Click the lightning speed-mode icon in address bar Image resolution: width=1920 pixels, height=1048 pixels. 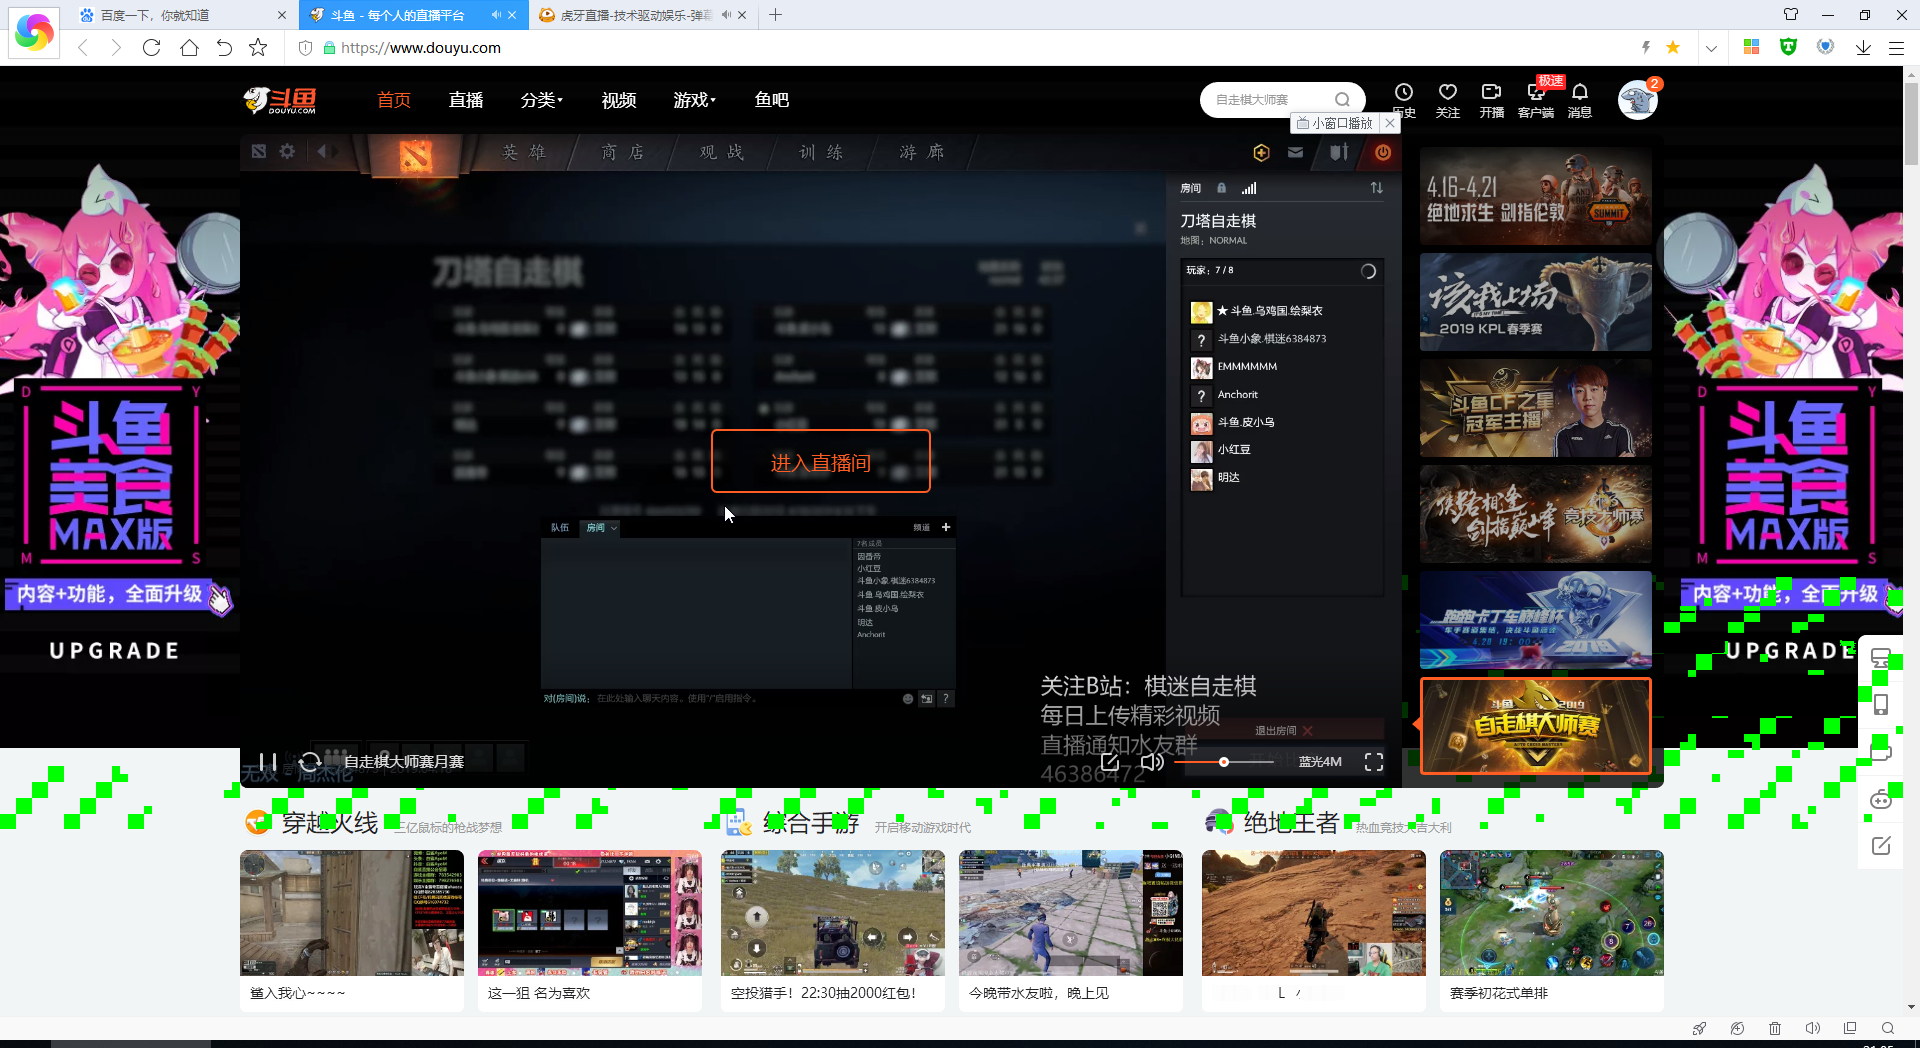(x=1645, y=48)
